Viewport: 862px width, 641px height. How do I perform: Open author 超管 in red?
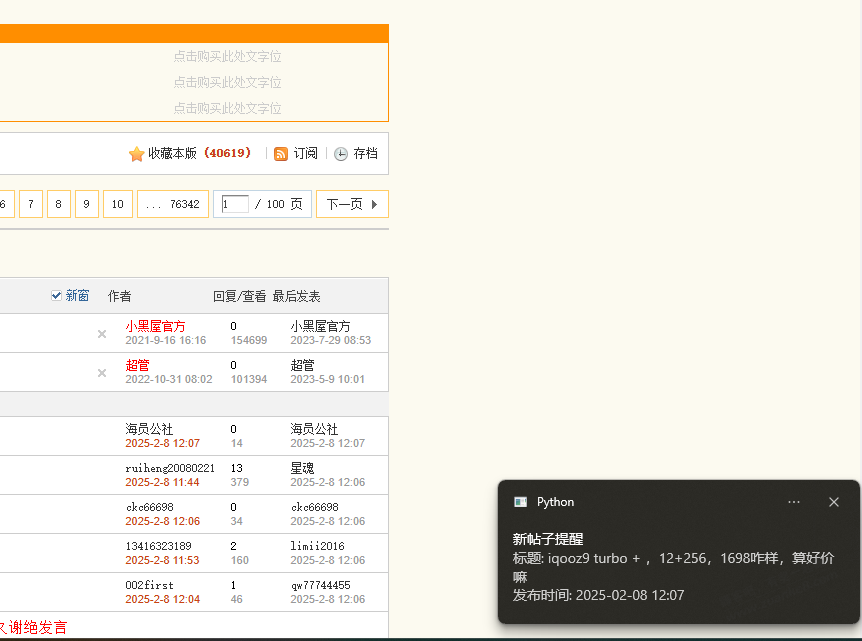(137, 366)
